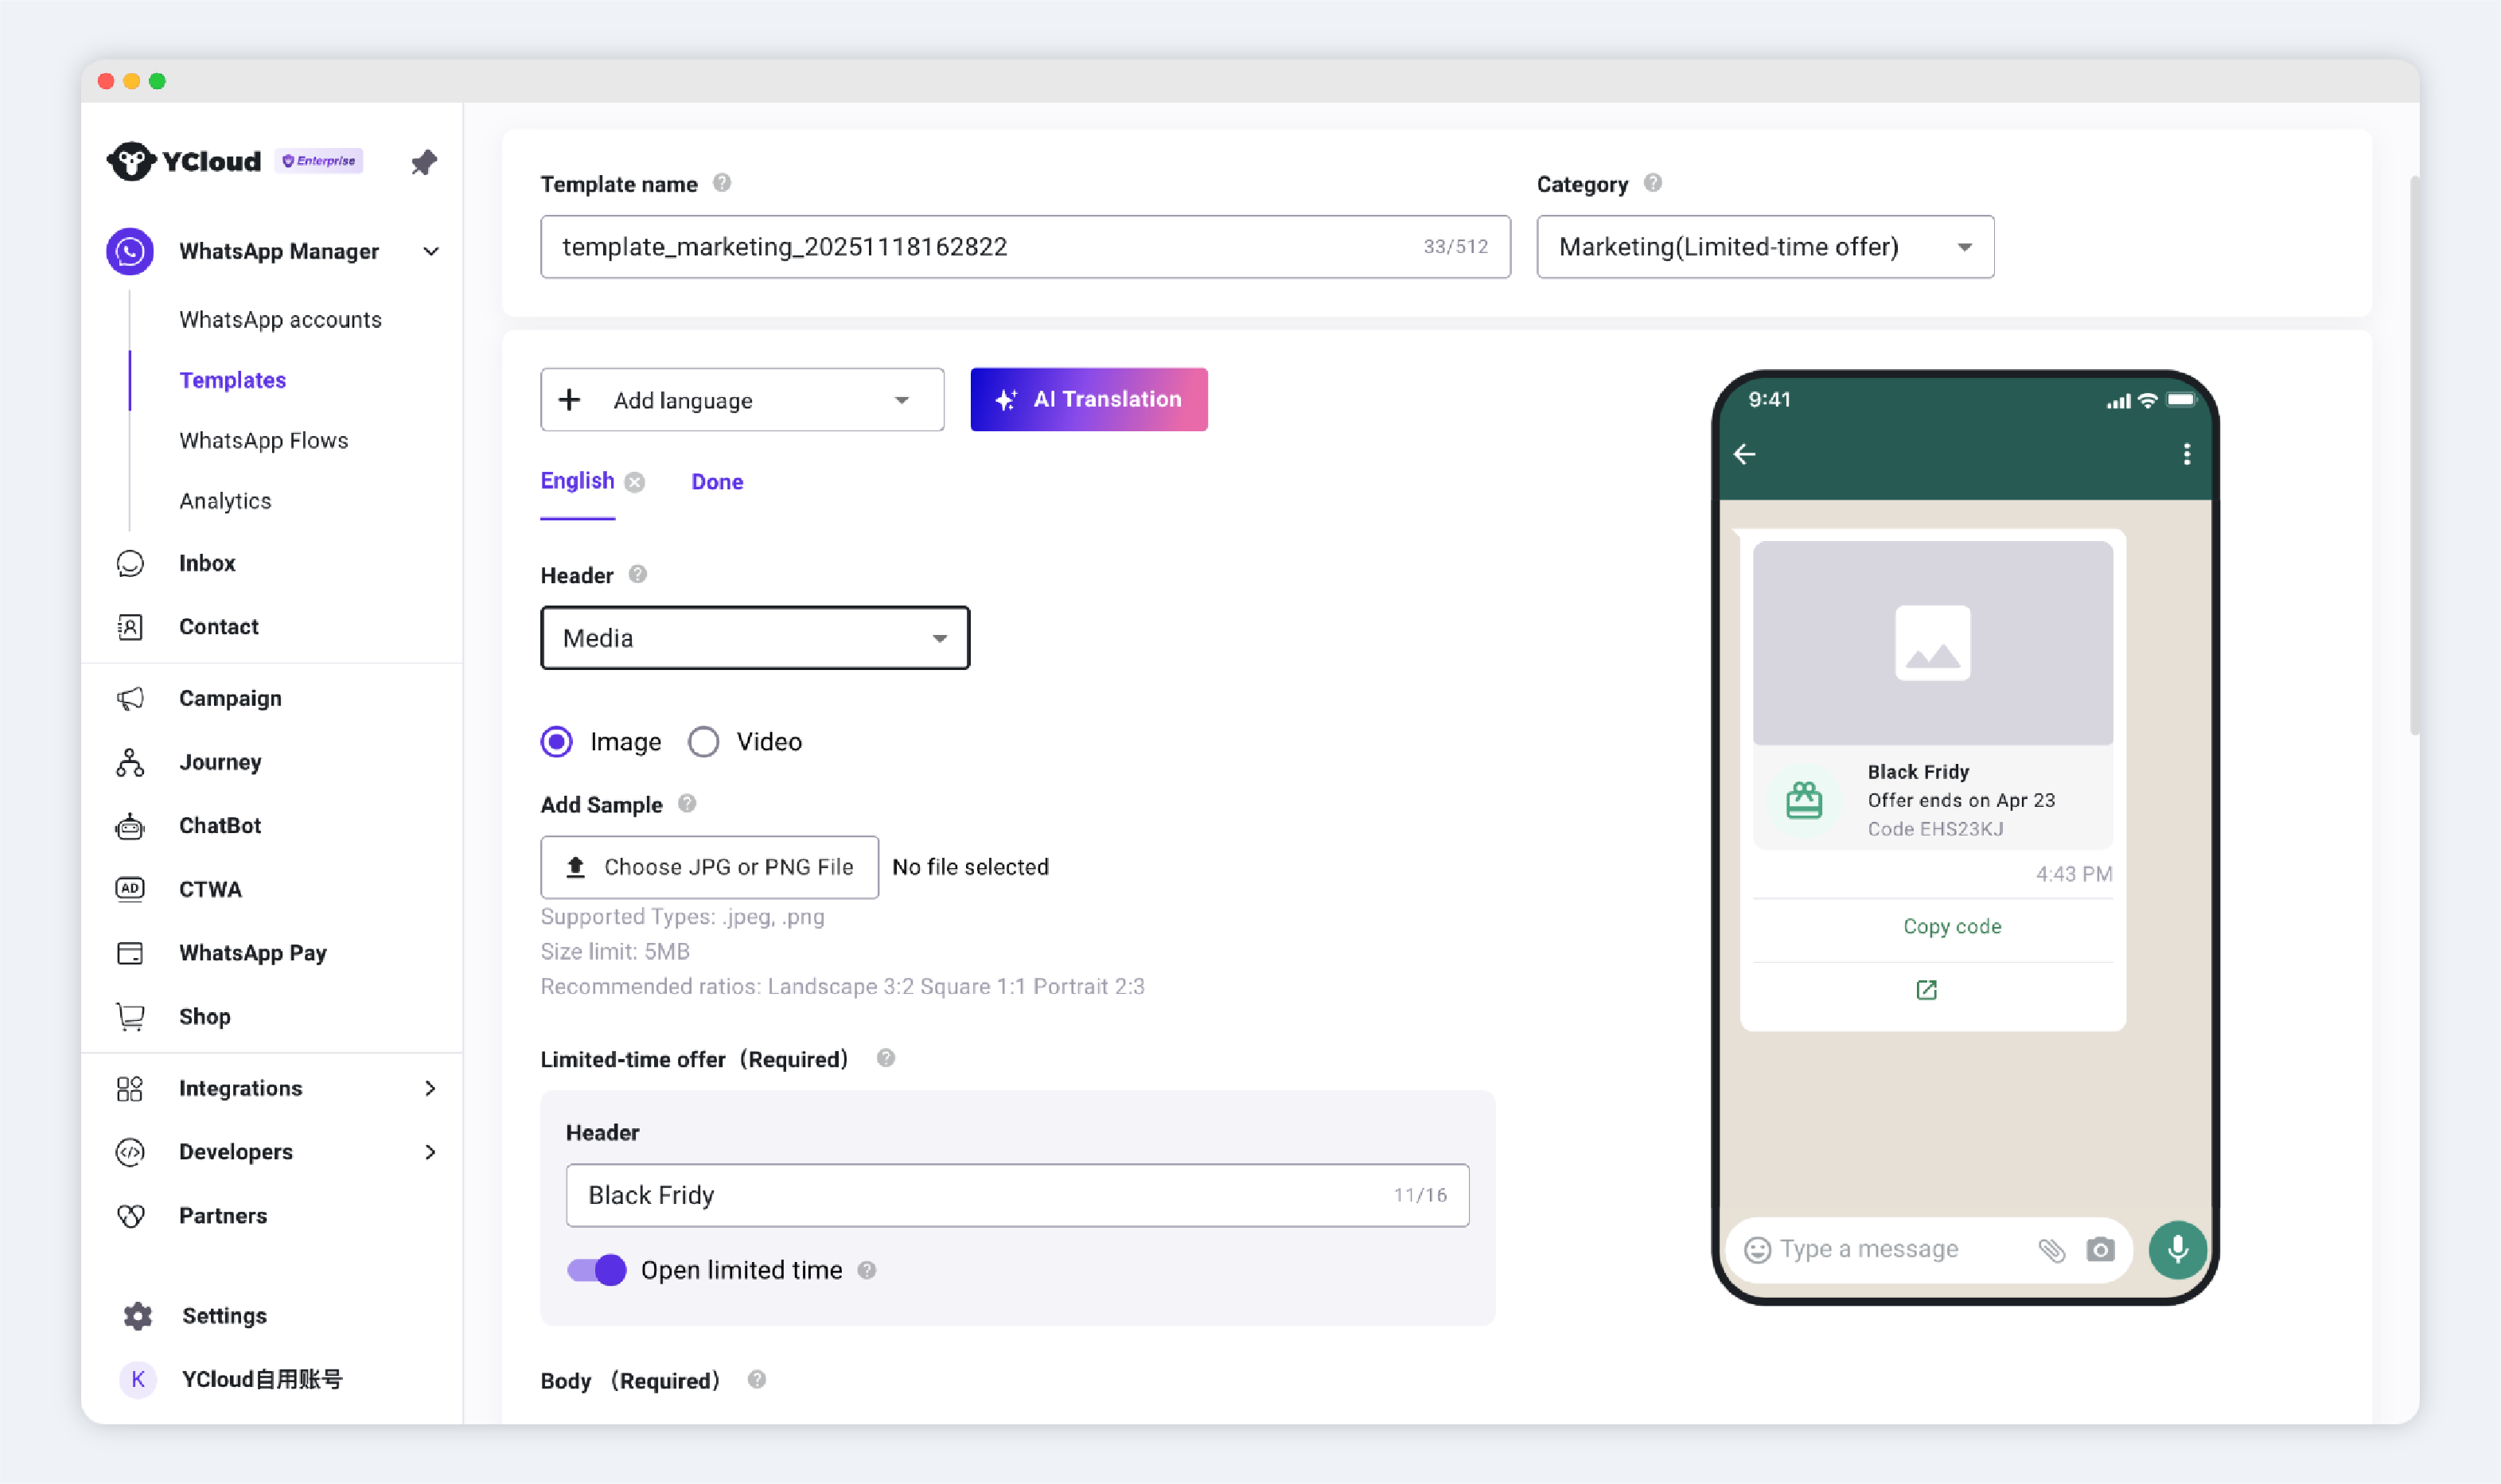Click help icon next to Template name
This screenshot has width=2501, height=1484.
[x=722, y=183]
